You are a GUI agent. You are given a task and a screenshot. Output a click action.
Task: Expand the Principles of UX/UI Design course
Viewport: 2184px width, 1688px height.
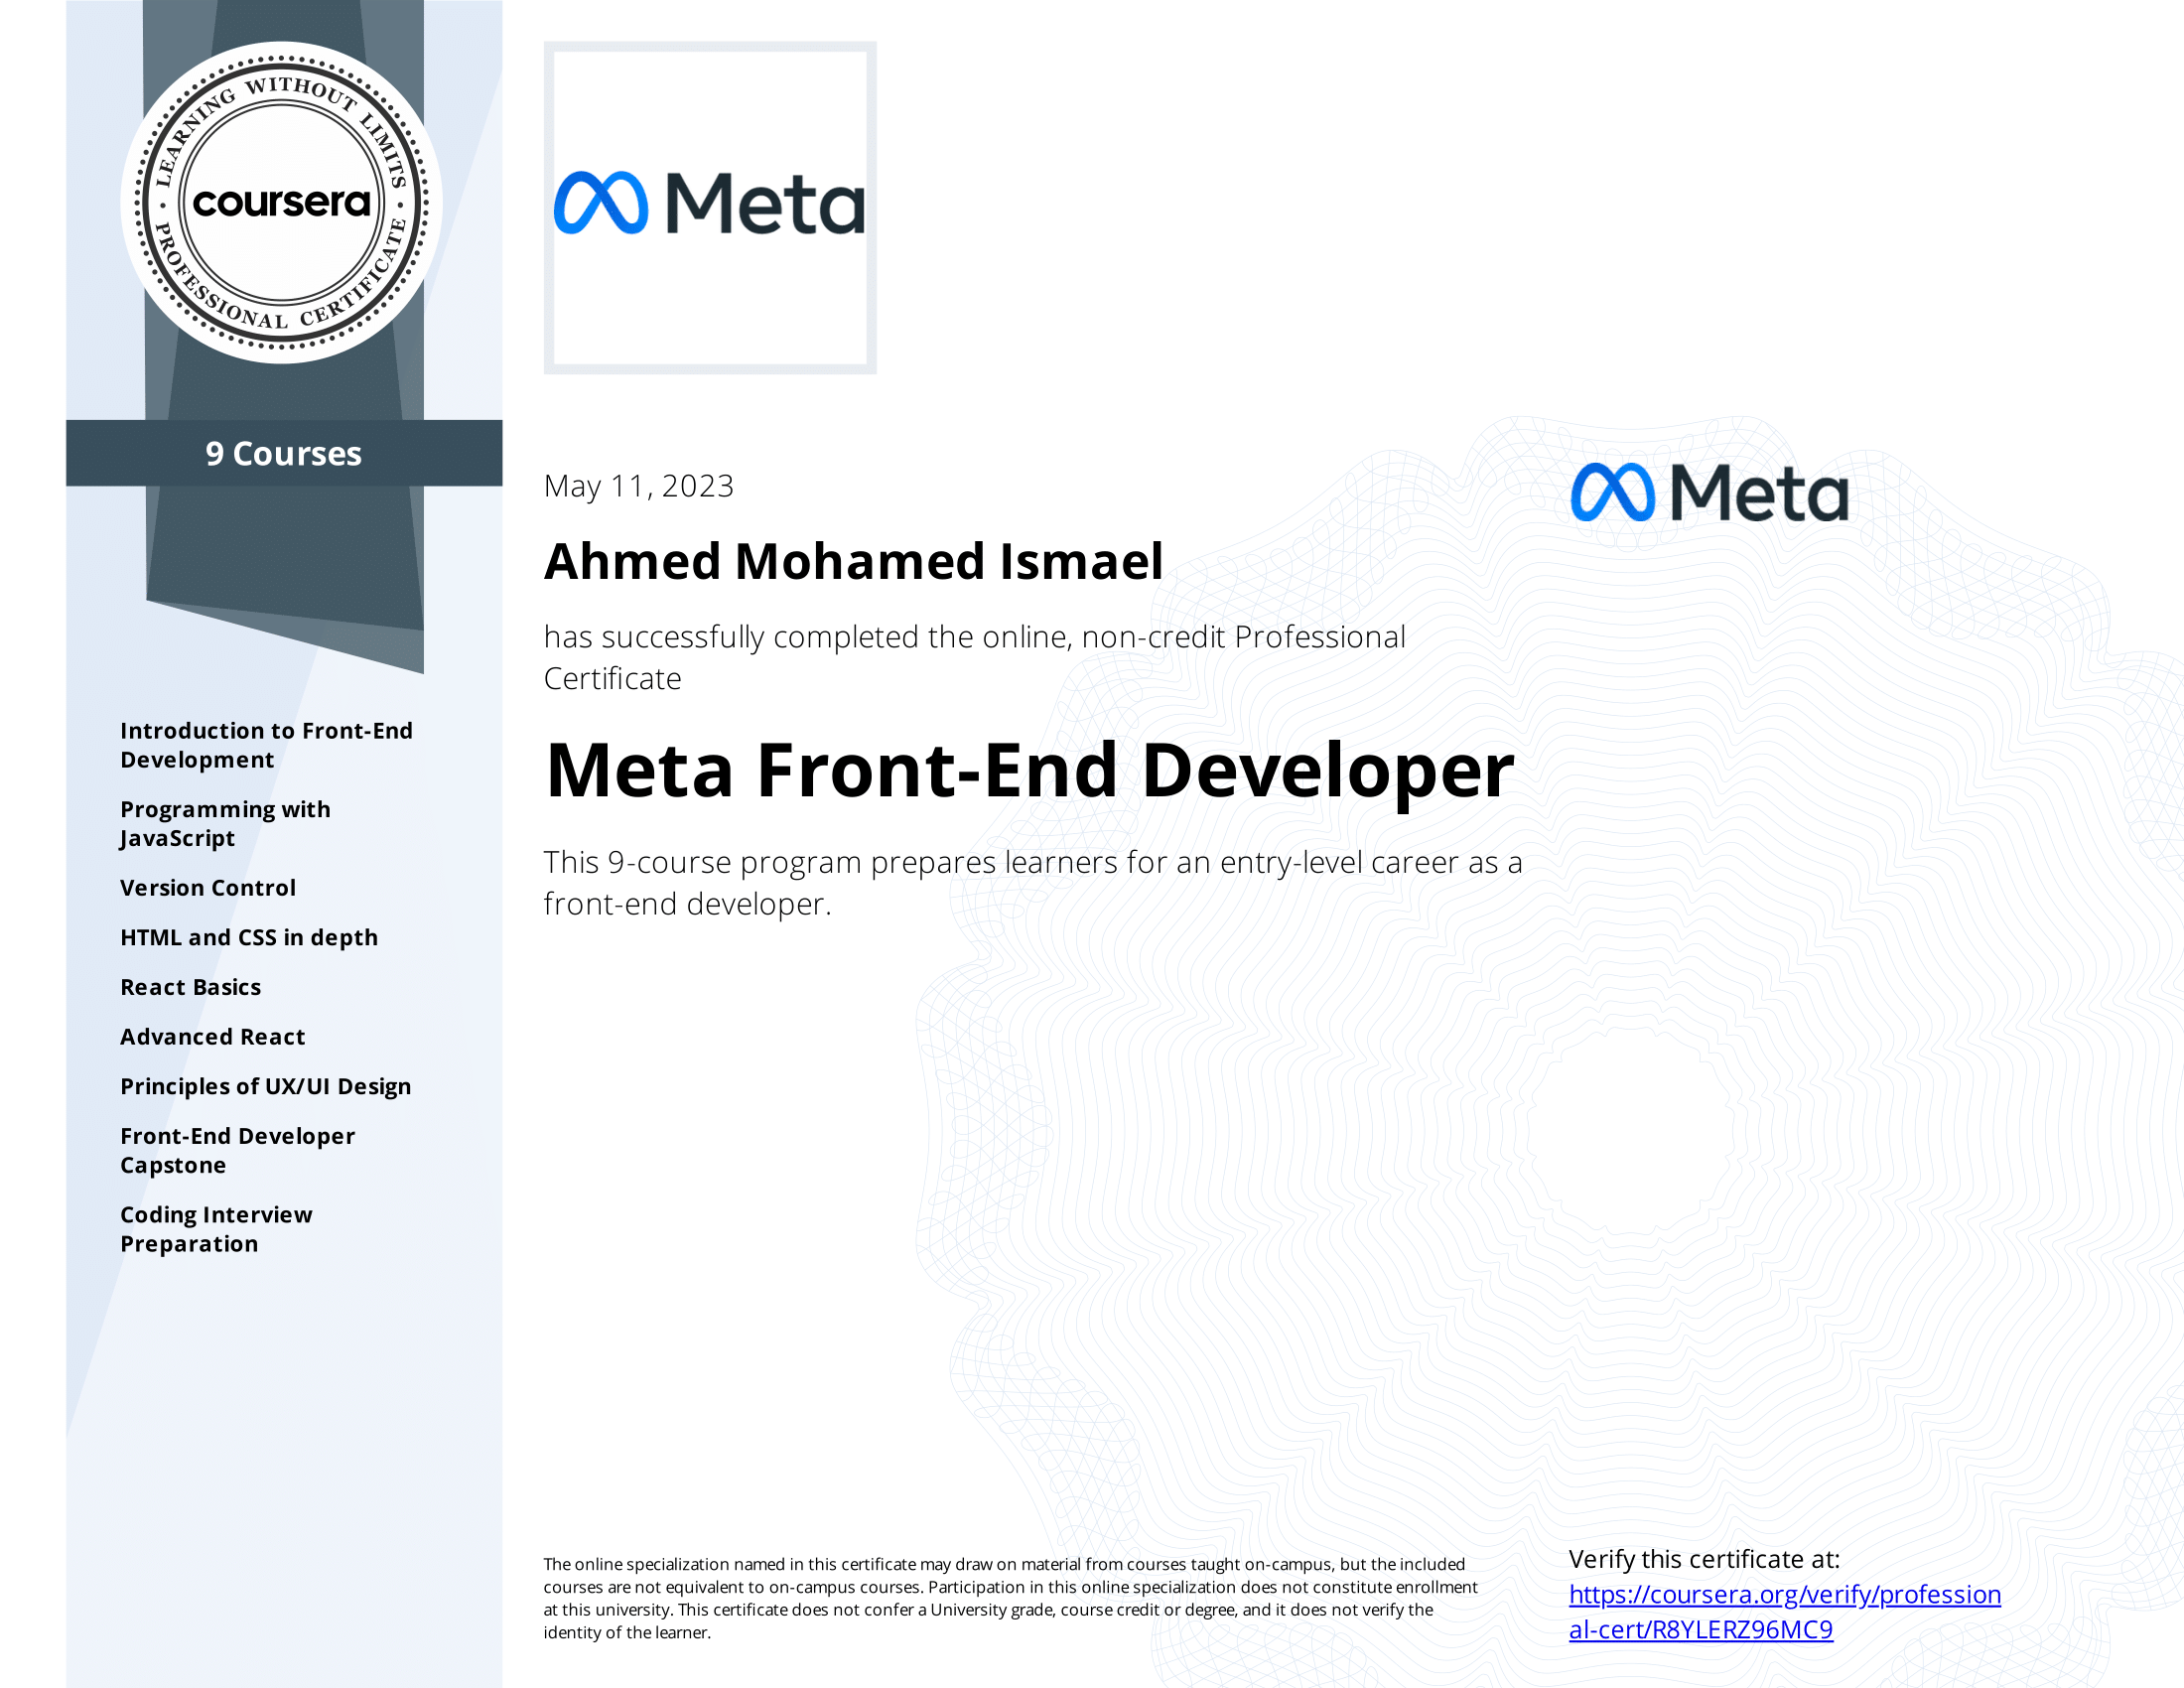pyautogui.click(x=264, y=1087)
